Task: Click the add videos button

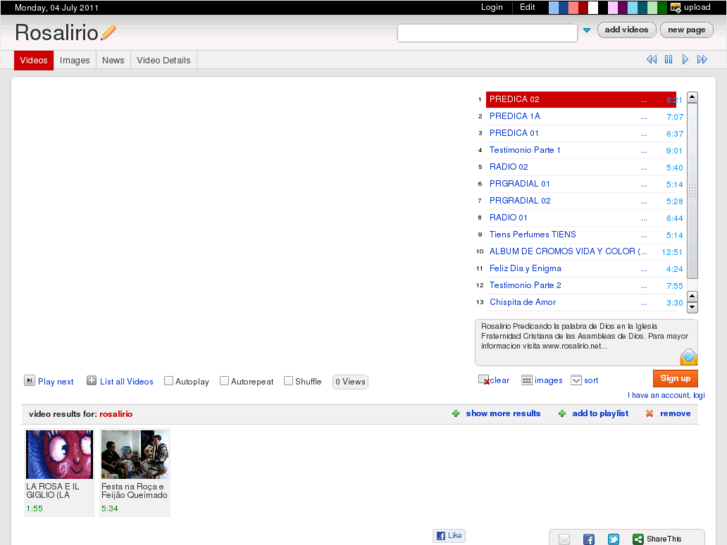Action: [x=626, y=30]
